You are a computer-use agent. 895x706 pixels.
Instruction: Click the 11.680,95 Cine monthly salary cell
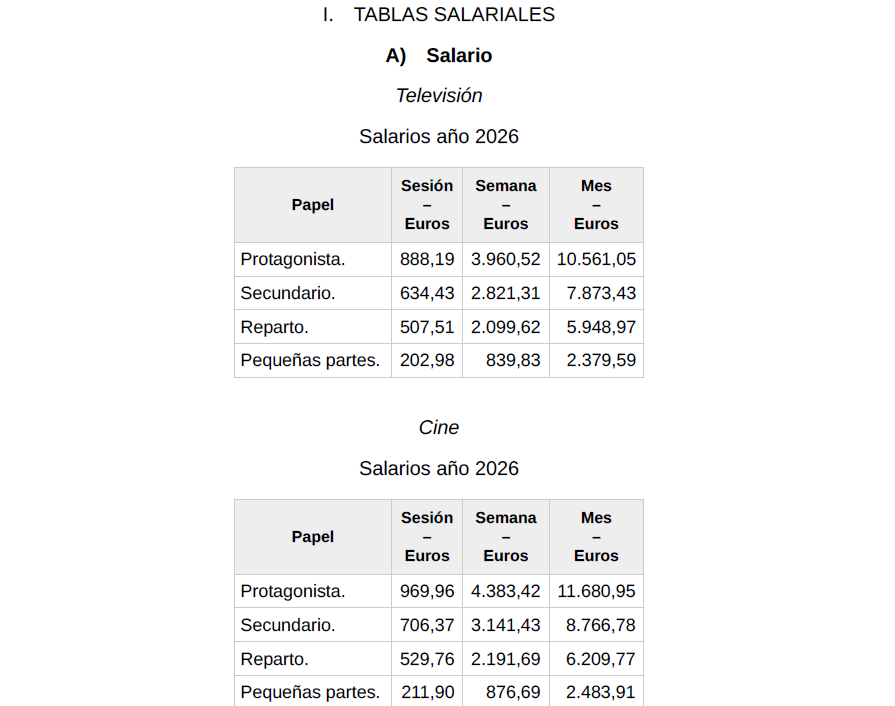coord(597,592)
